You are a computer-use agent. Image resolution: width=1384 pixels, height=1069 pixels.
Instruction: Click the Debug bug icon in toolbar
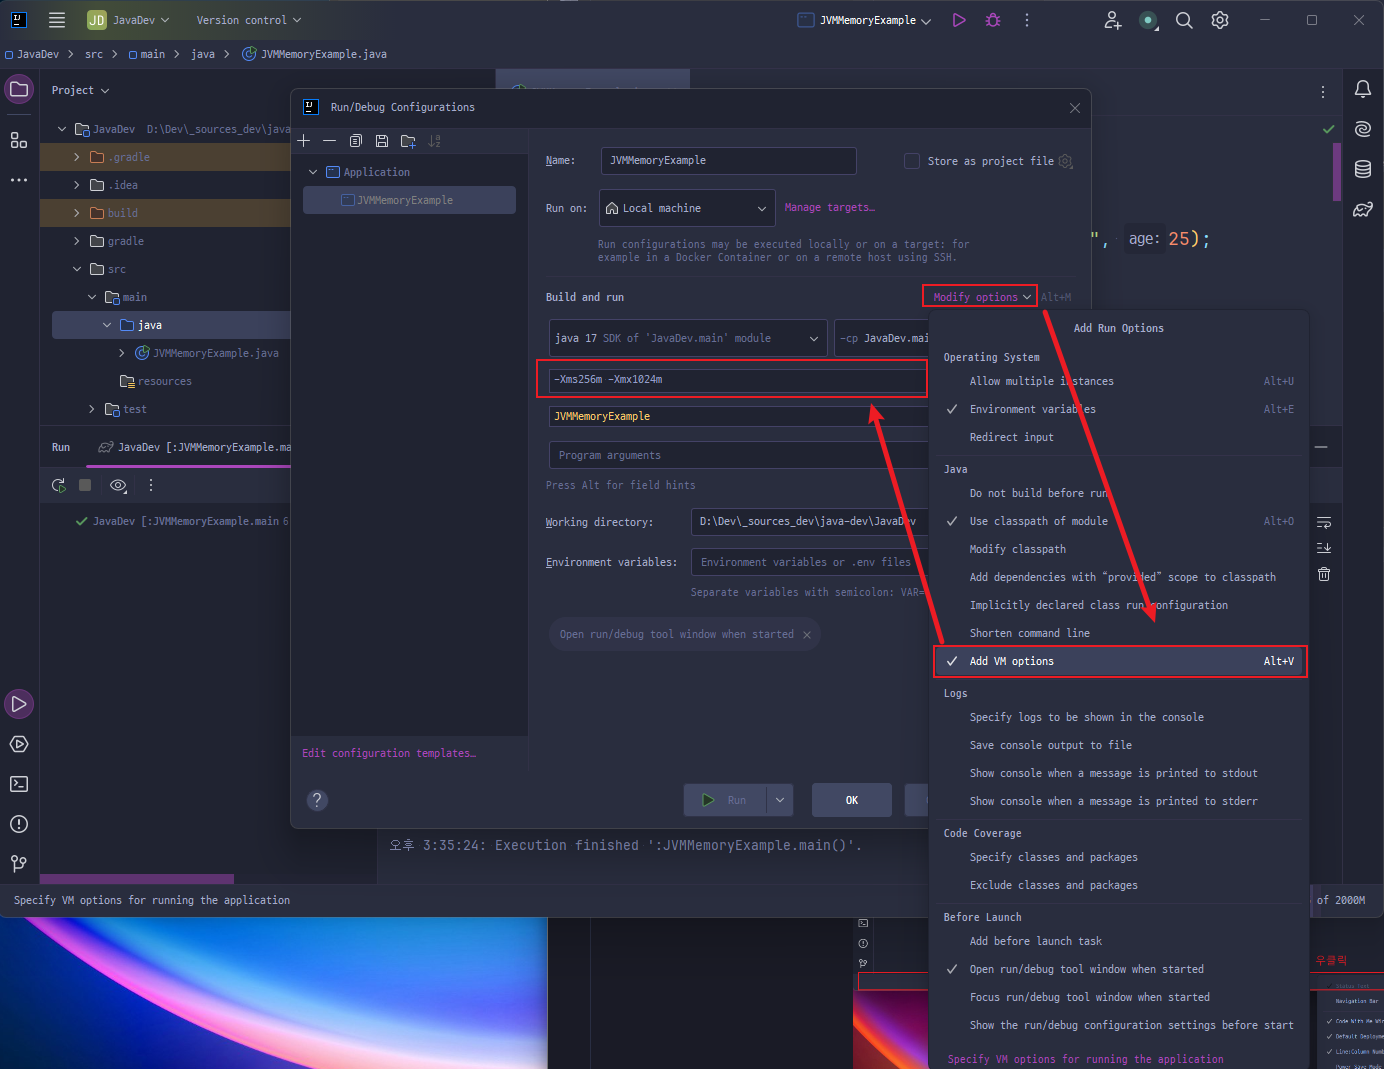click(x=992, y=20)
